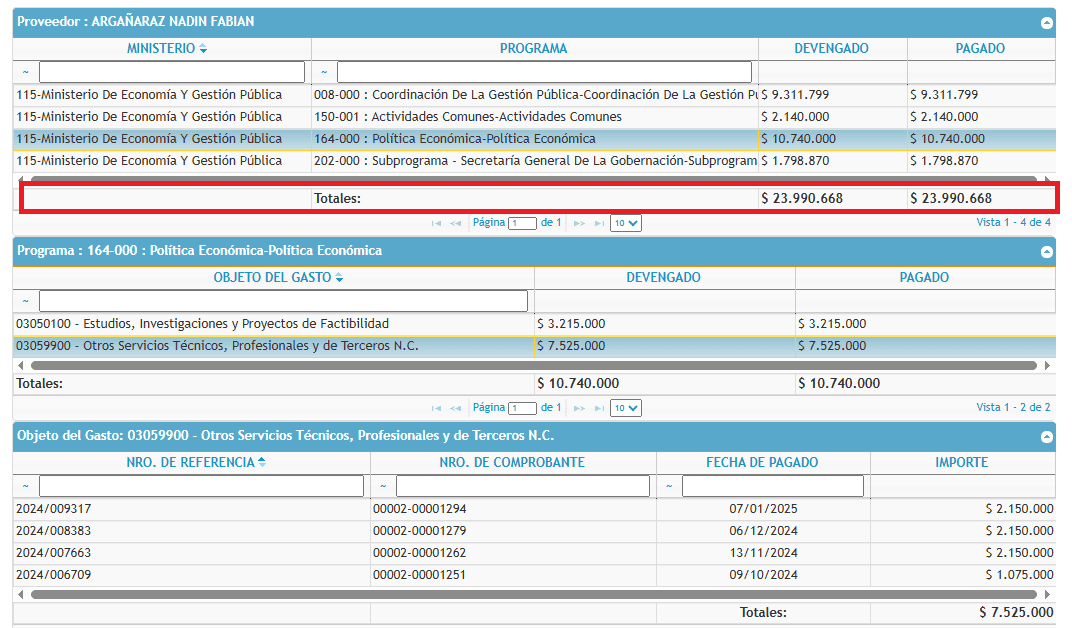Click the NRO. DE COMPROBANTE filter input
1072x628 pixels.
click(522, 486)
